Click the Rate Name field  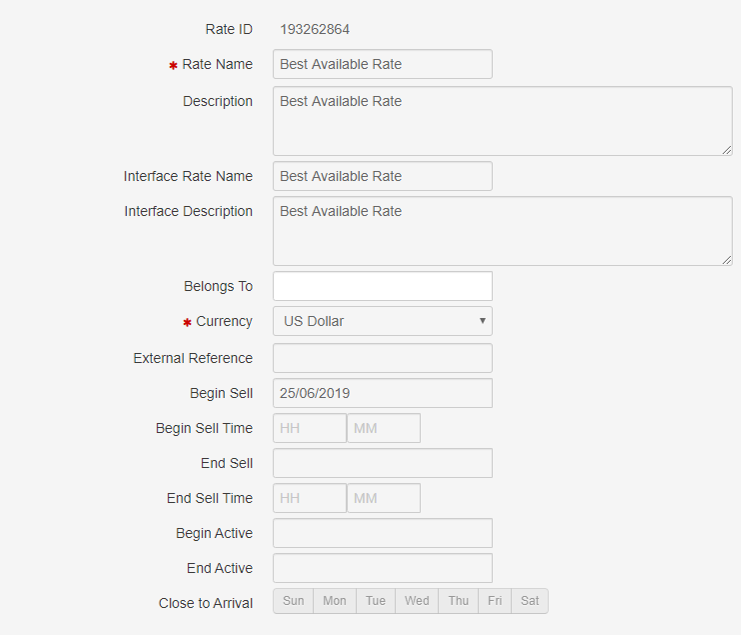click(383, 64)
